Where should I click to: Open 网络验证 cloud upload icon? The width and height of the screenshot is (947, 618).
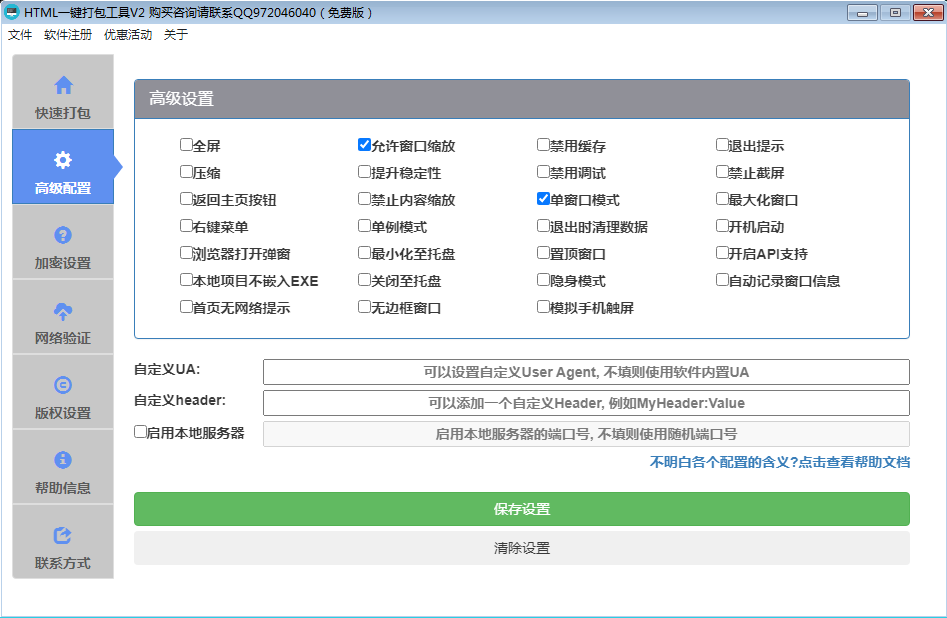tap(63, 311)
